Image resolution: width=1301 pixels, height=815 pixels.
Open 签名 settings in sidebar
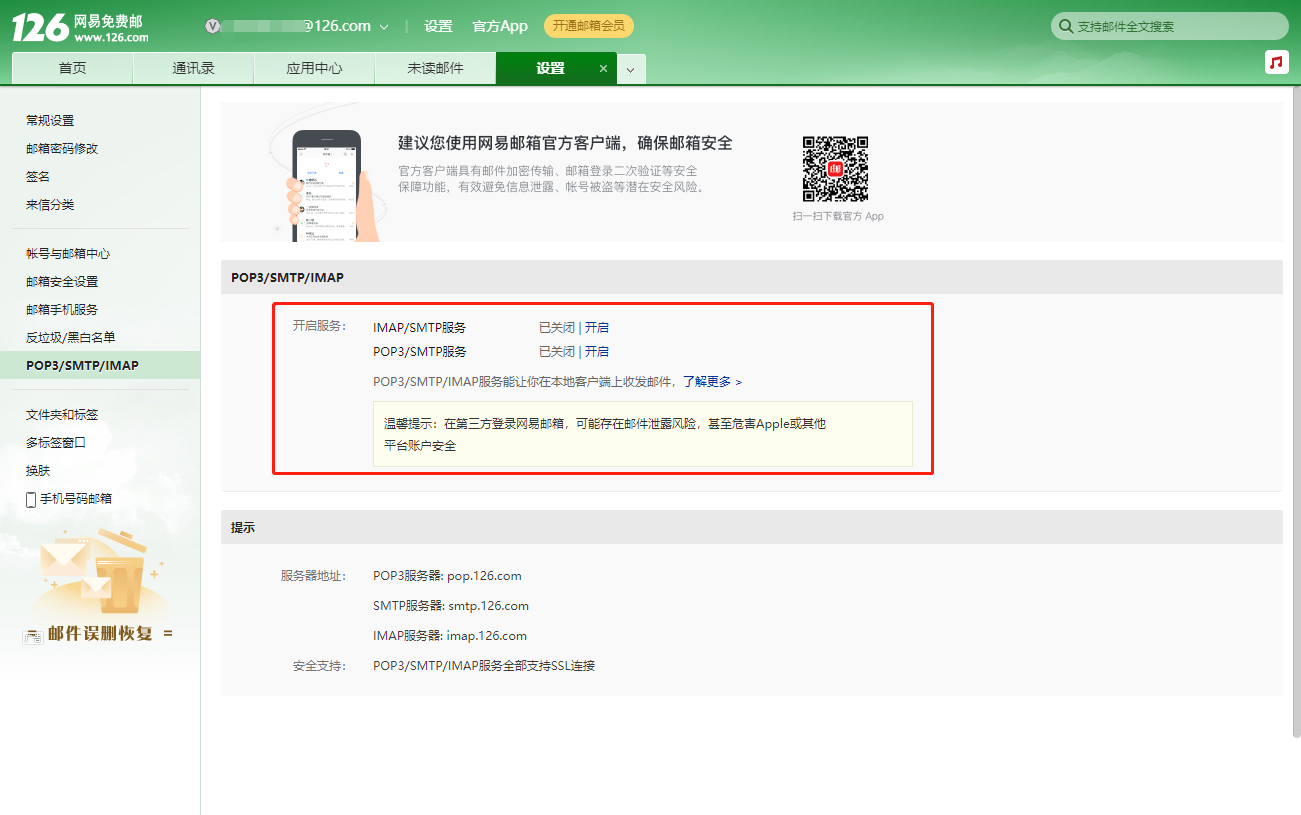[x=38, y=176]
